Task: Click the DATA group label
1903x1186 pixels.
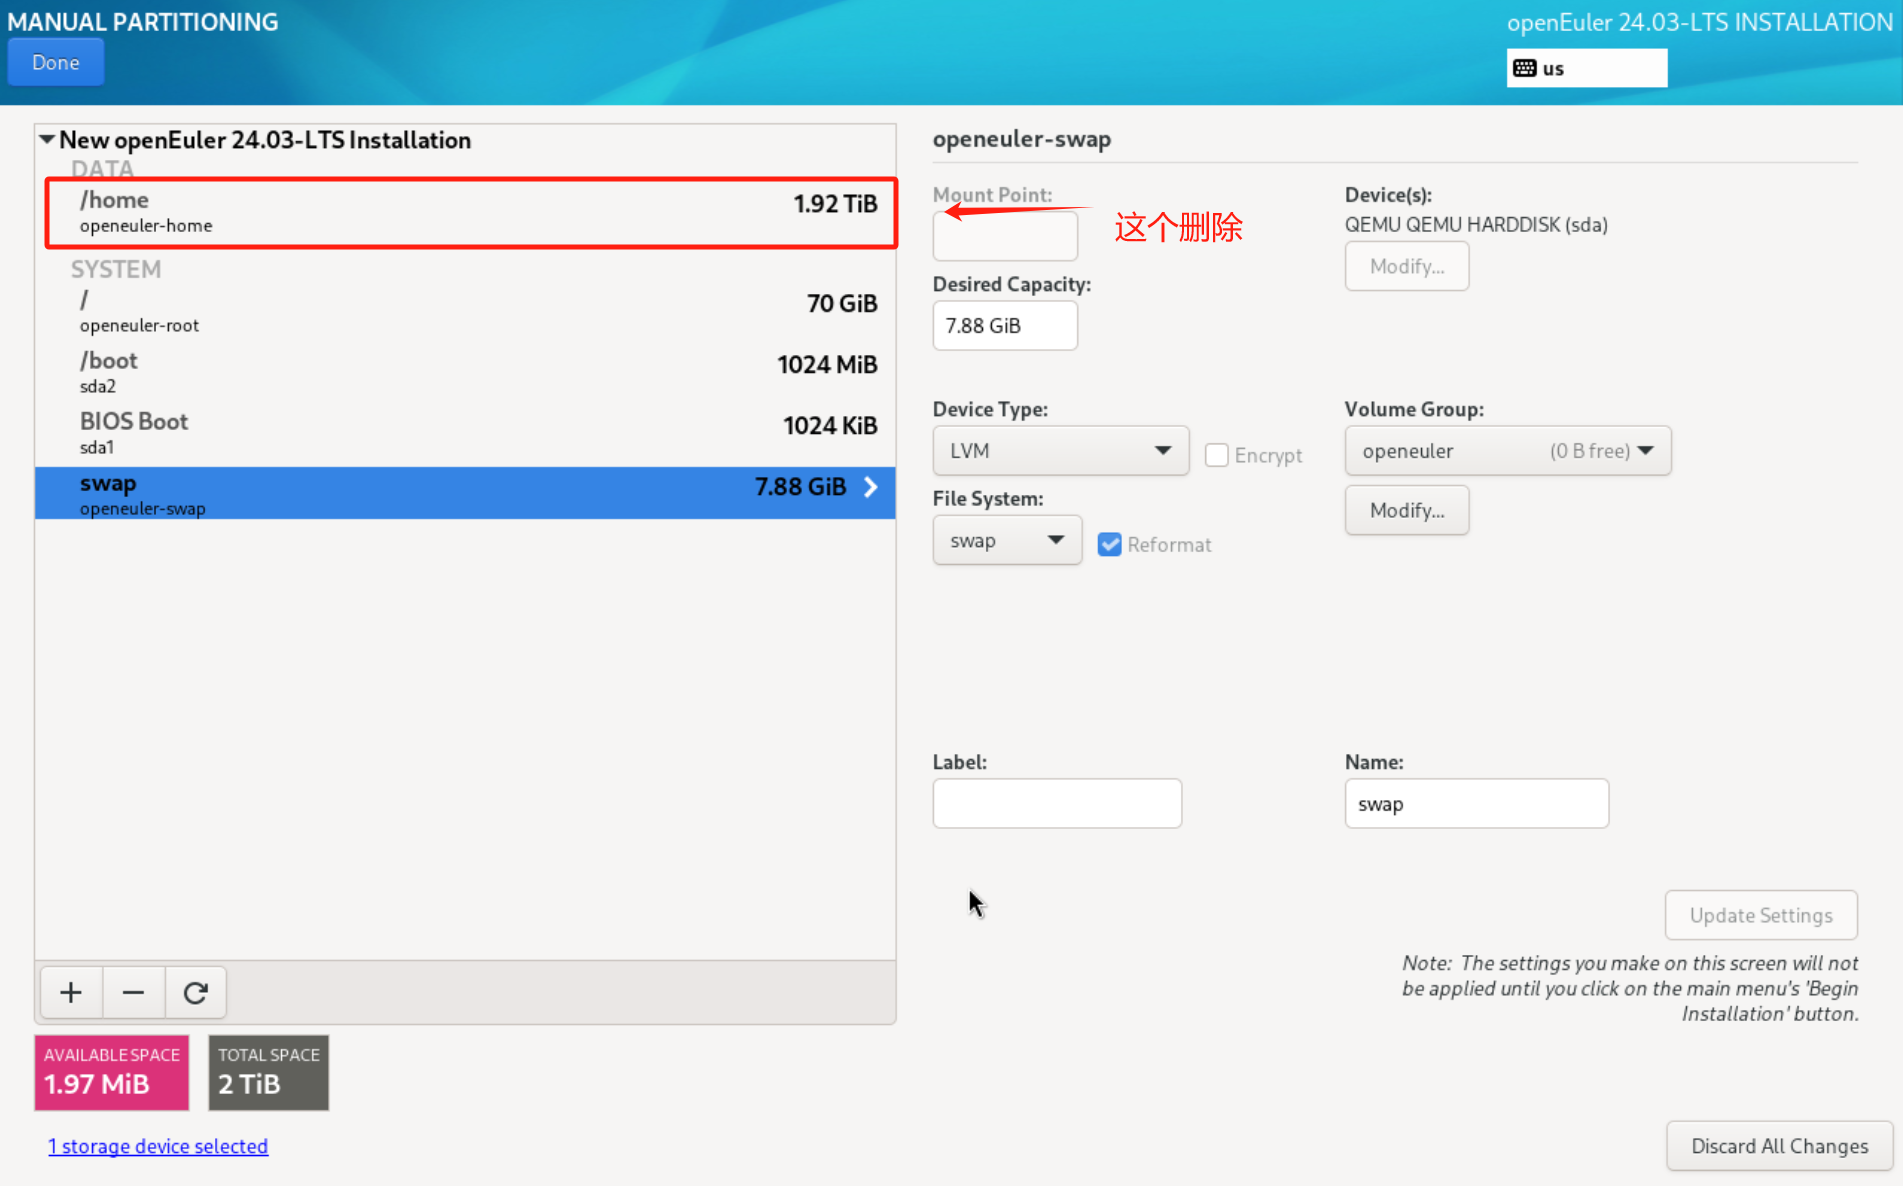Action: 102,168
